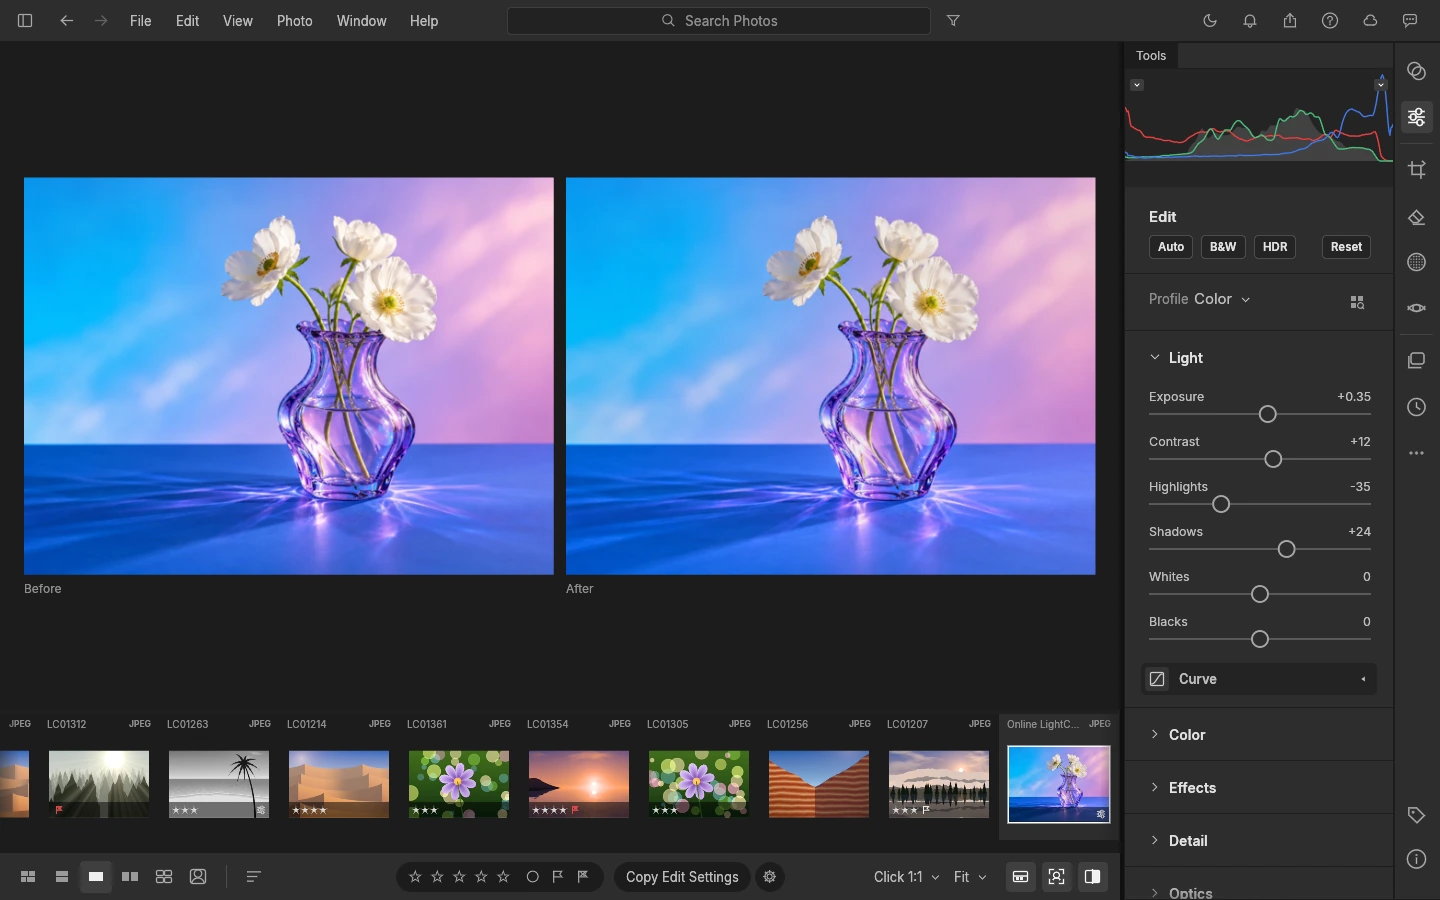Open the File menu
Image resolution: width=1440 pixels, height=900 pixels.
[x=141, y=20]
